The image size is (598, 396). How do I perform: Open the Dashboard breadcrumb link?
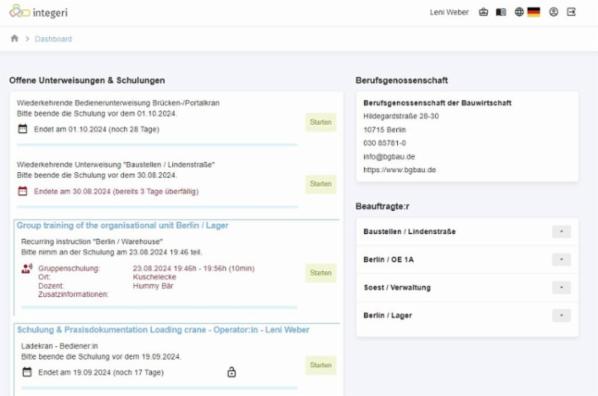(53, 39)
